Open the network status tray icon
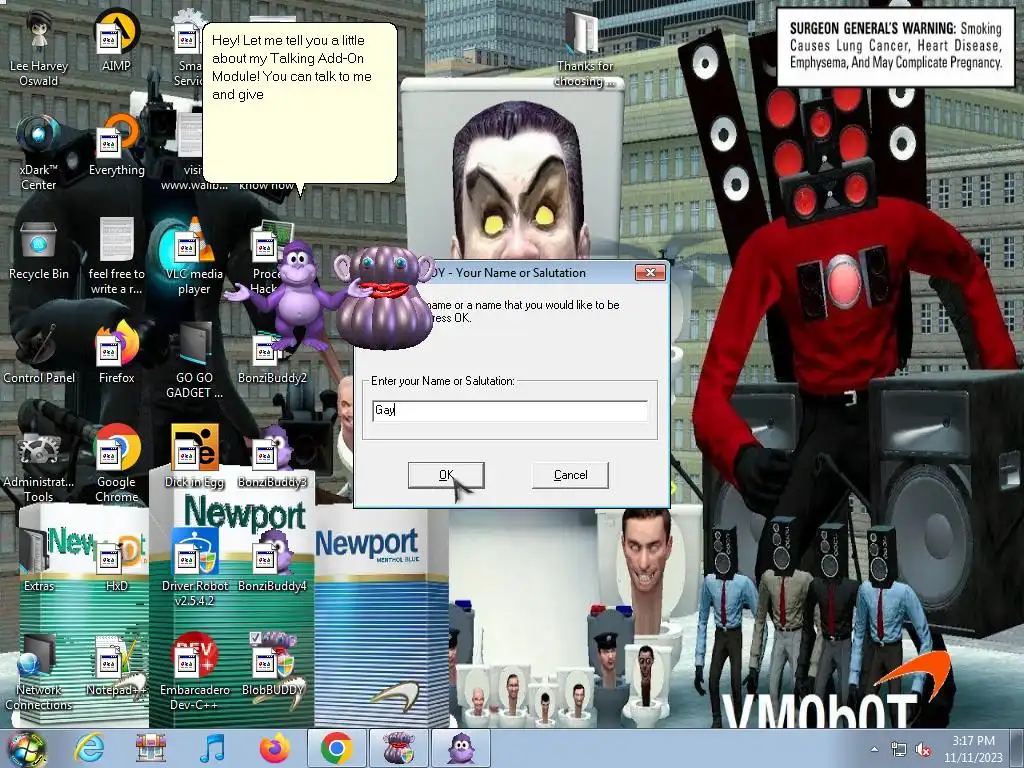 click(899, 750)
